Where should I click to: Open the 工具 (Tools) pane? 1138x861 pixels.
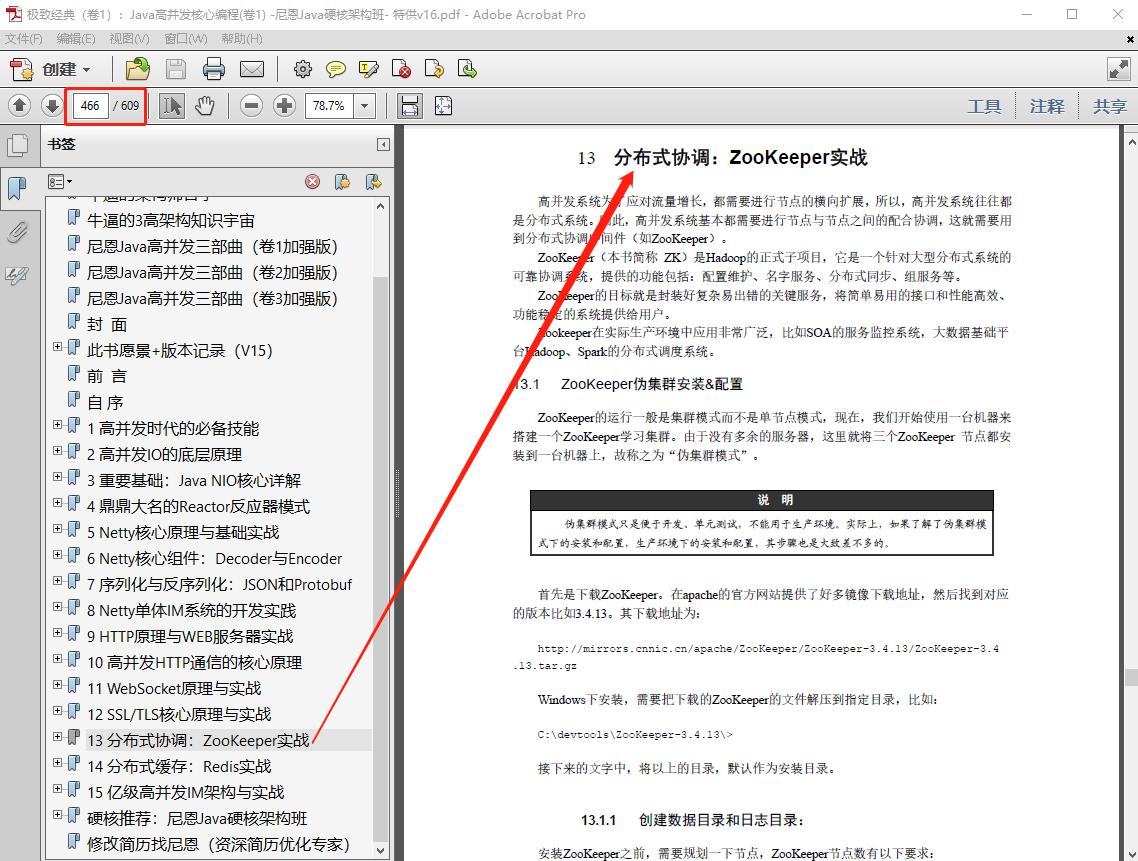coord(984,107)
